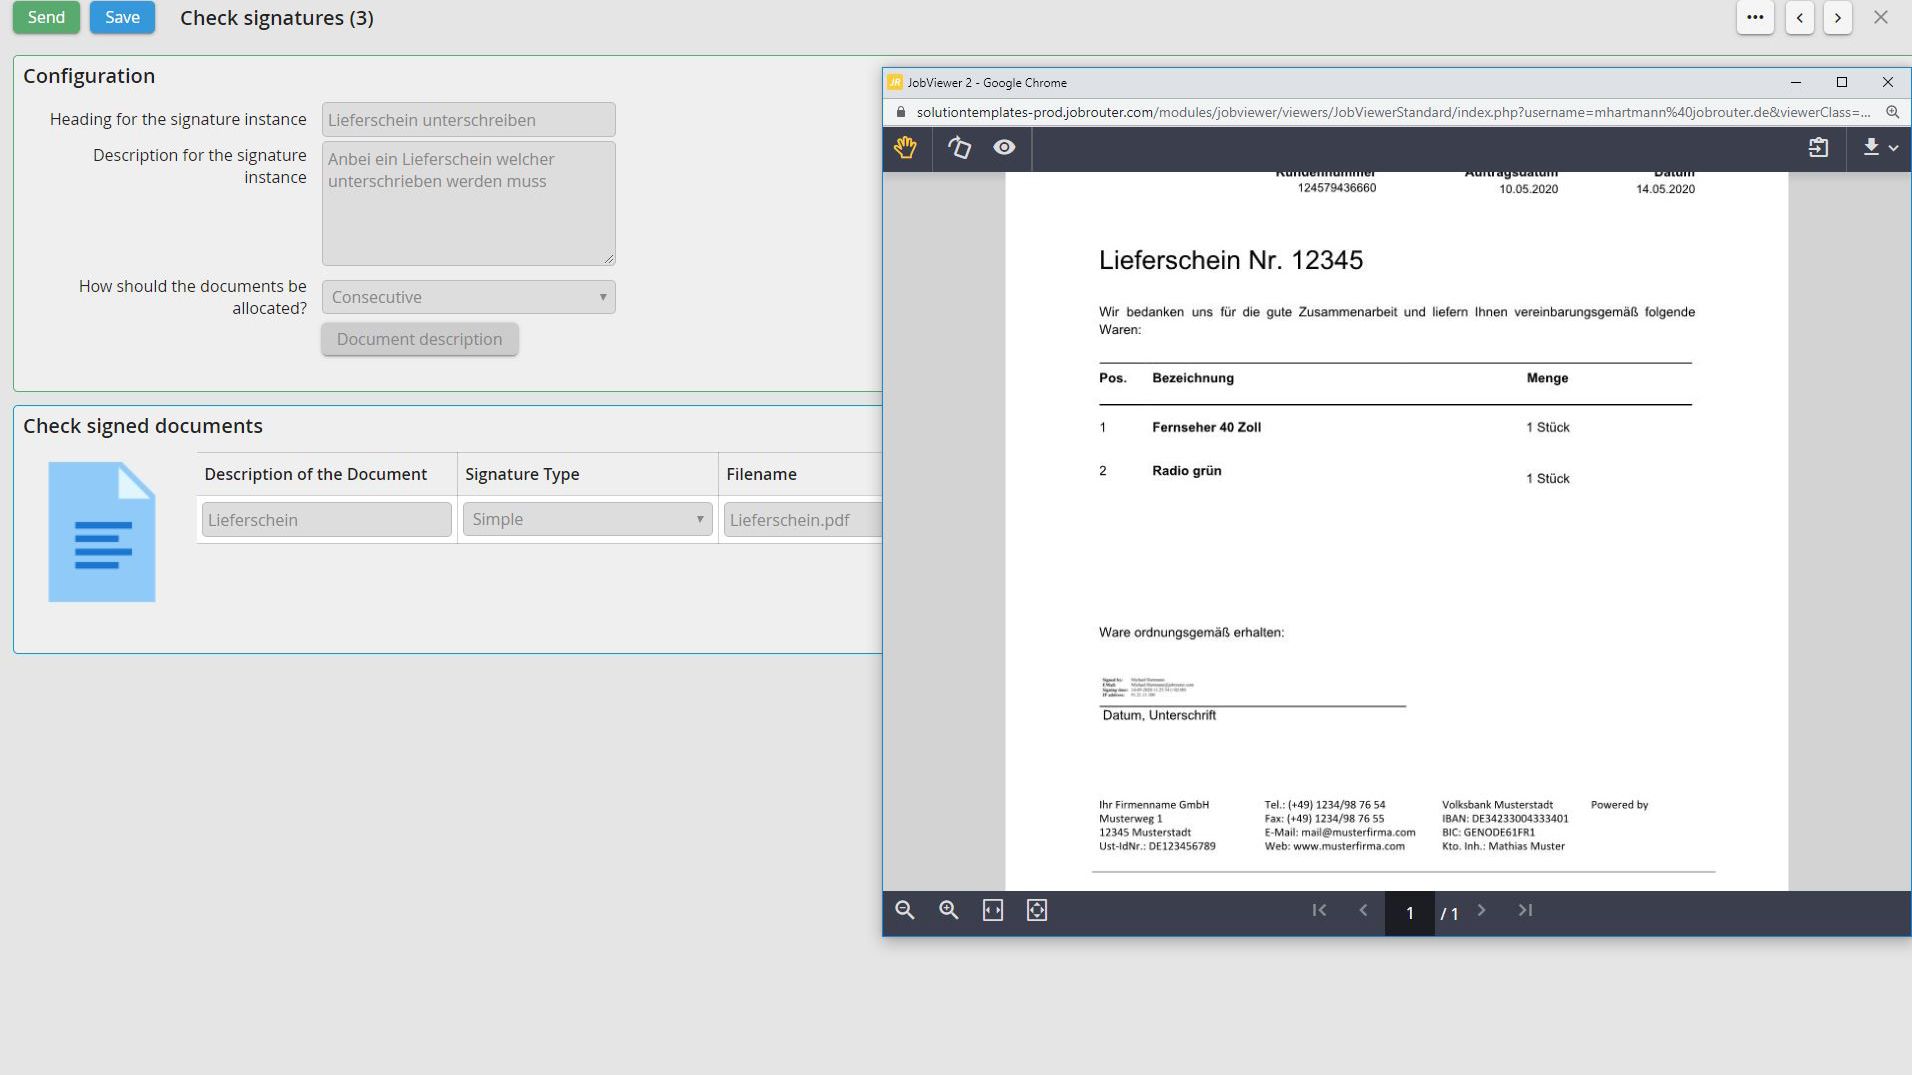Viewport: 1912px width, 1075px height.
Task: Click the blue document thumbnail icon
Action: pos(102,532)
